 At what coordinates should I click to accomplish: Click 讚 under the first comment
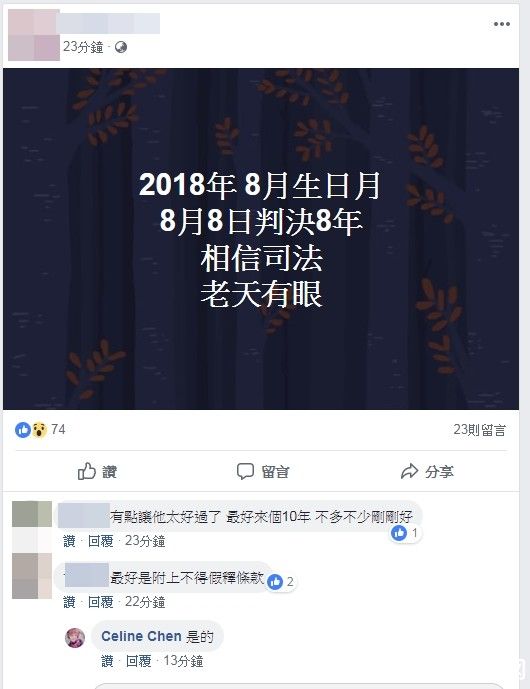pyautogui.click(x=69, y=541)
